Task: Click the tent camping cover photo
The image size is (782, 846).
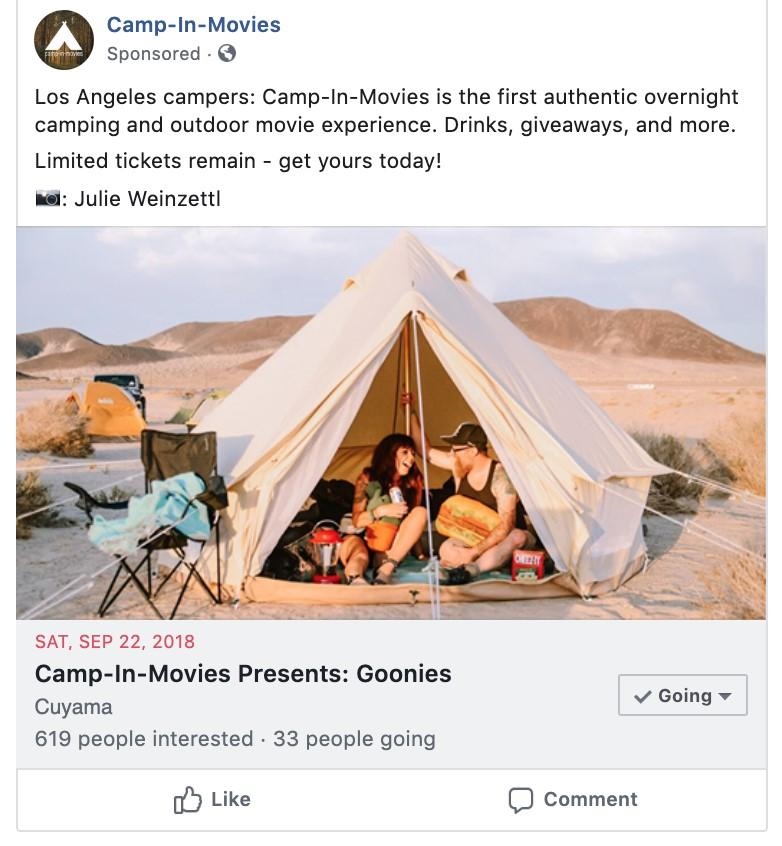Action: click(x=391, y=420)
